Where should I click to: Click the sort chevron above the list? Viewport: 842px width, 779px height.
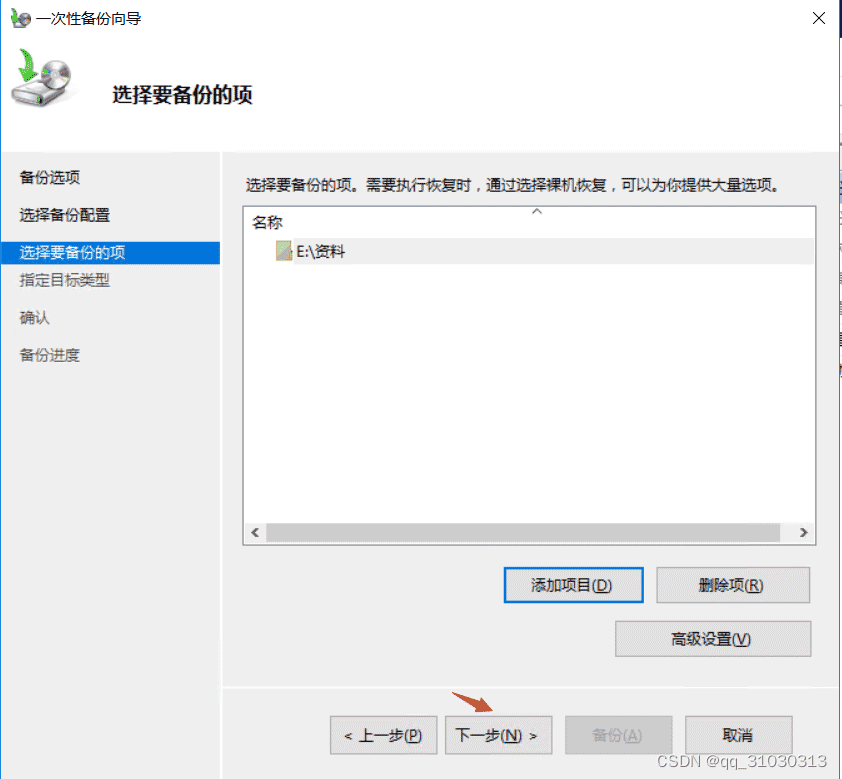536,212
